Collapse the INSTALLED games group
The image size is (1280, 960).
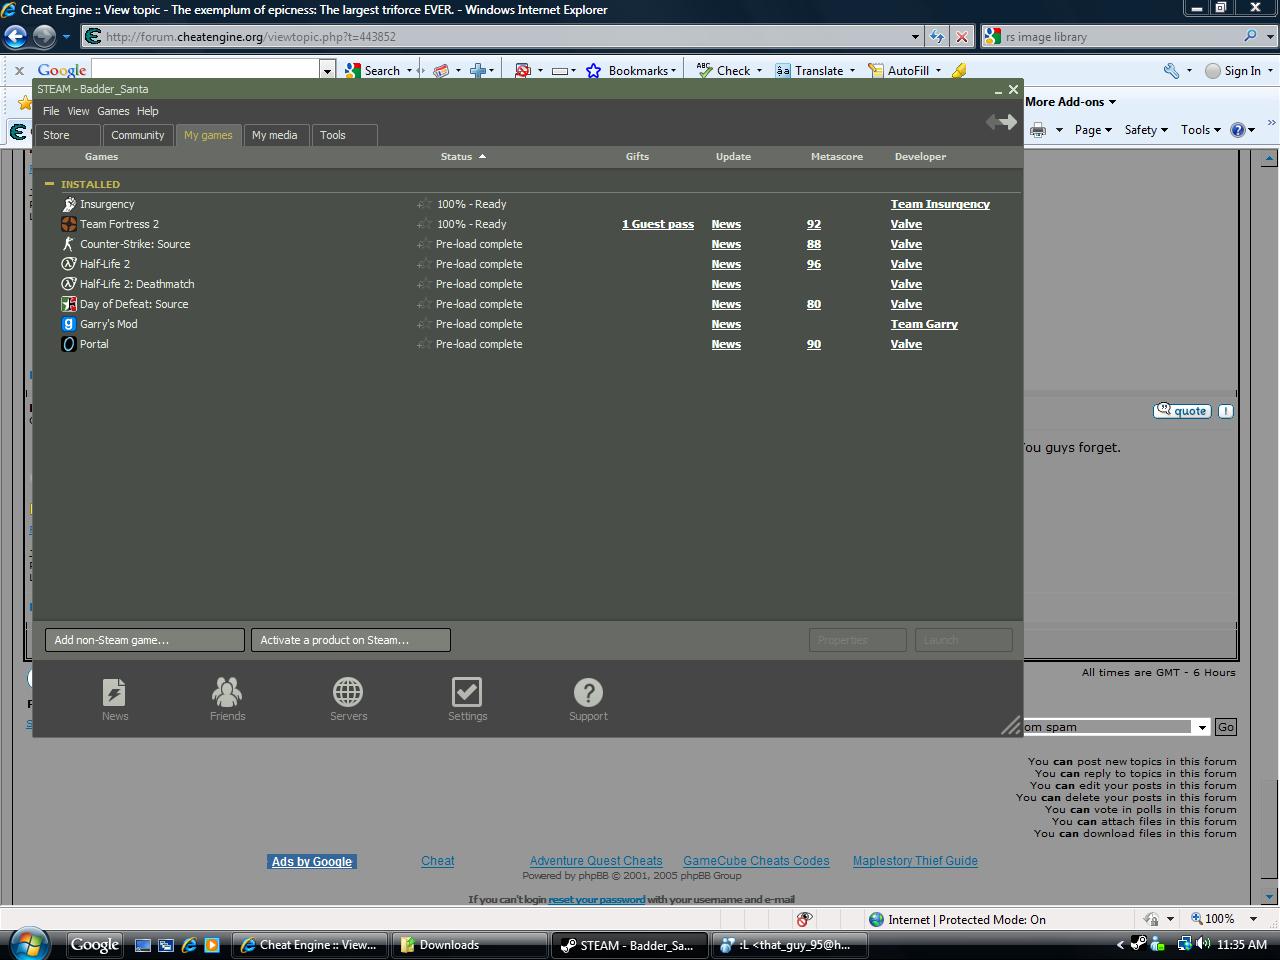(49, 184)
